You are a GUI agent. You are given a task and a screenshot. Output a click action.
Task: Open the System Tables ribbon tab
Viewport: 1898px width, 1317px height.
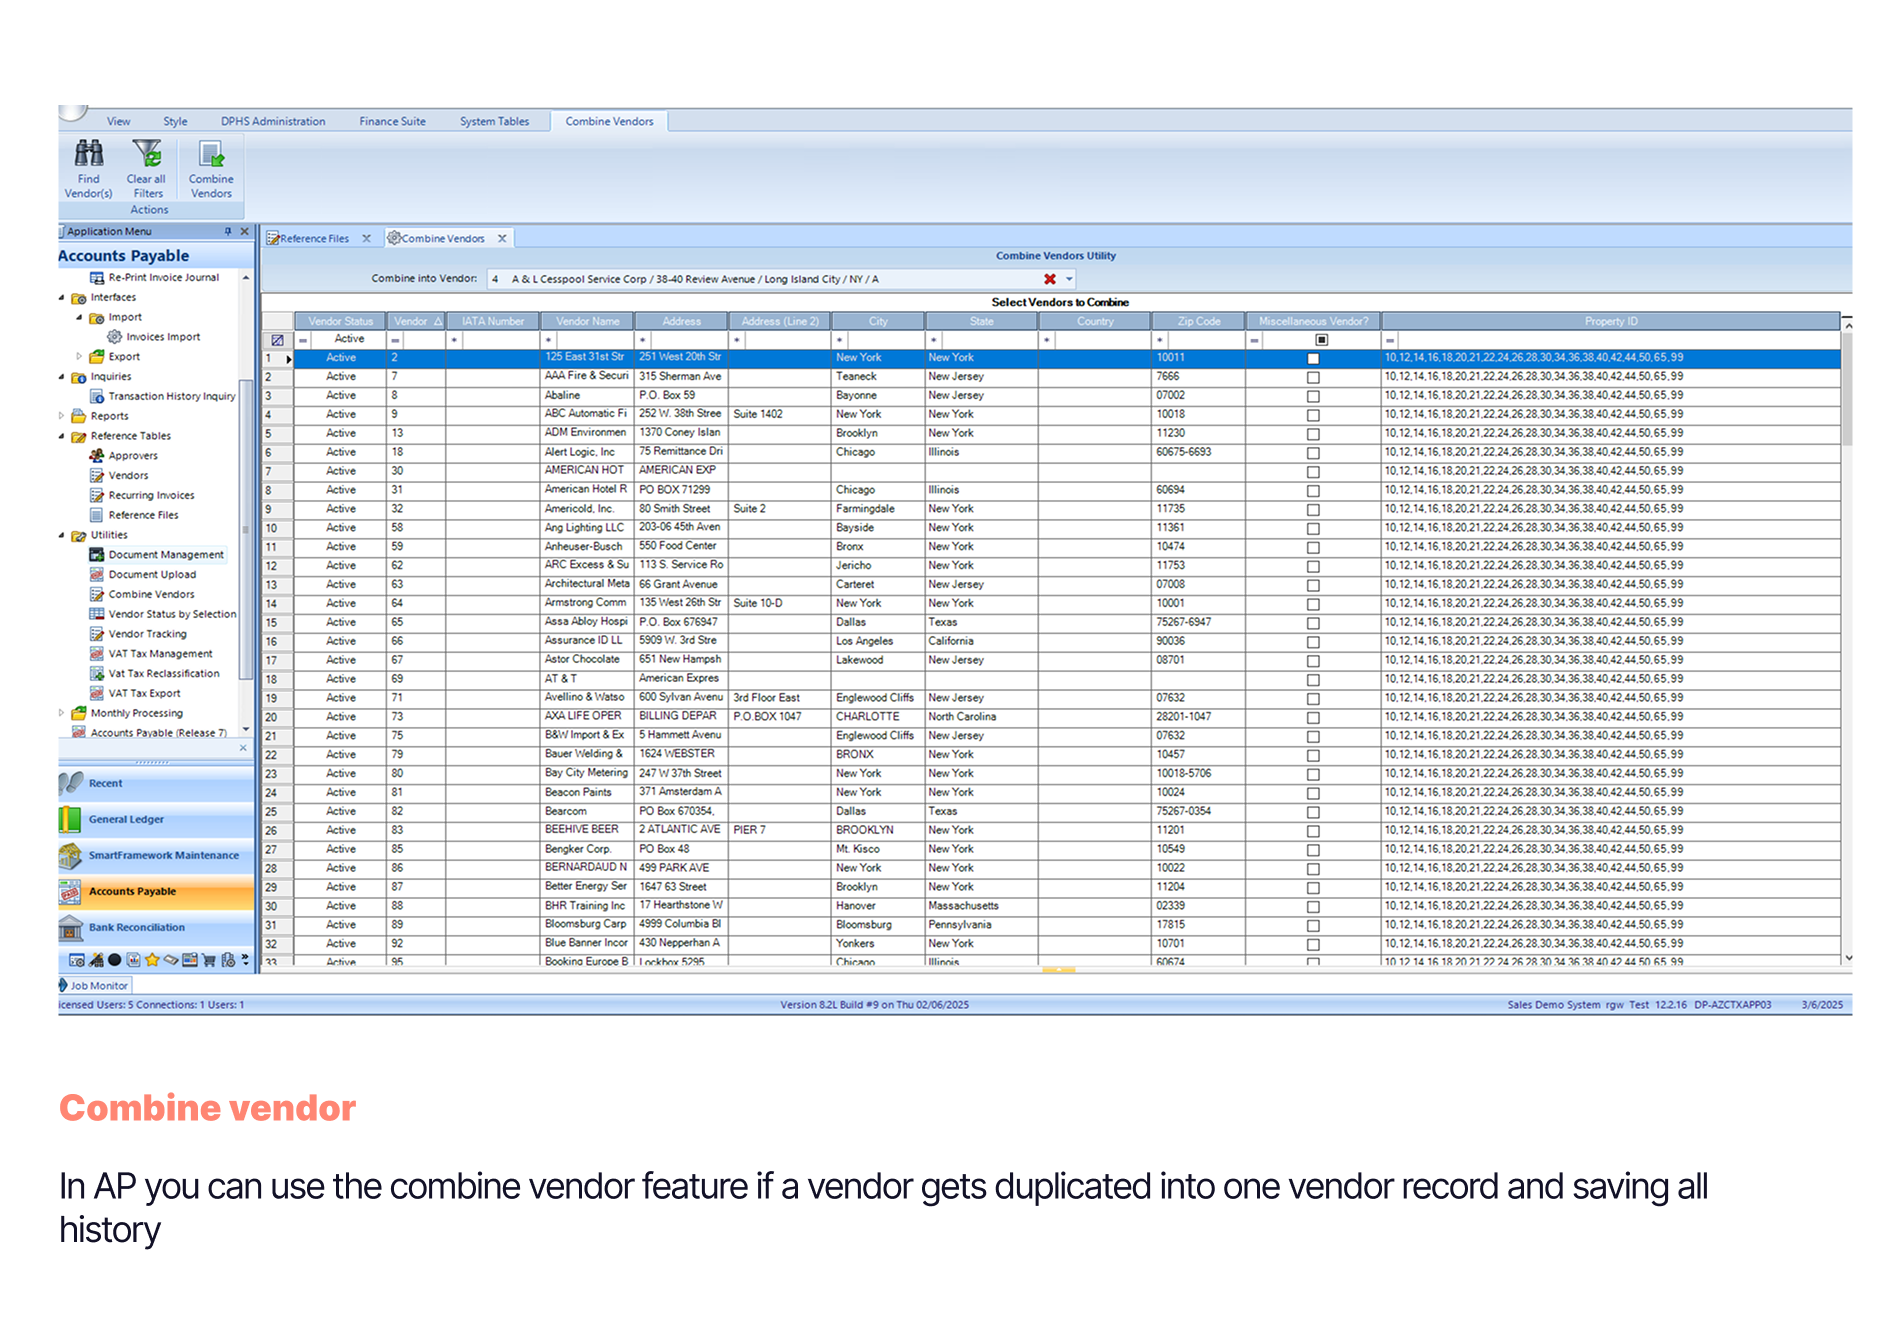click(x=494, y=121)
